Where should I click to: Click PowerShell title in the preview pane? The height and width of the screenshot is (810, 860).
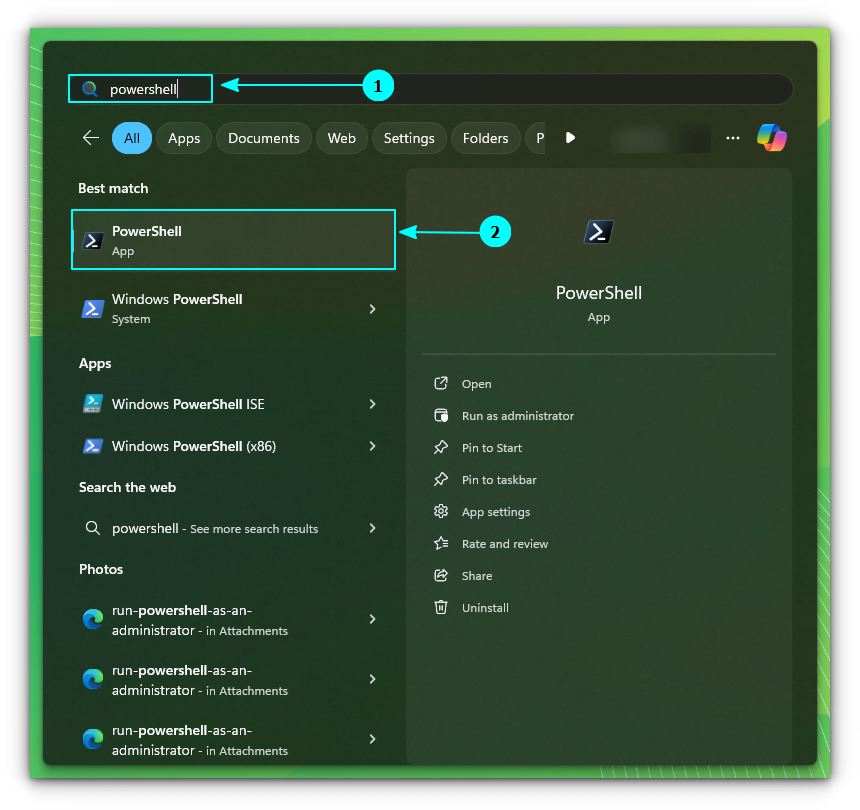[598, 293]
